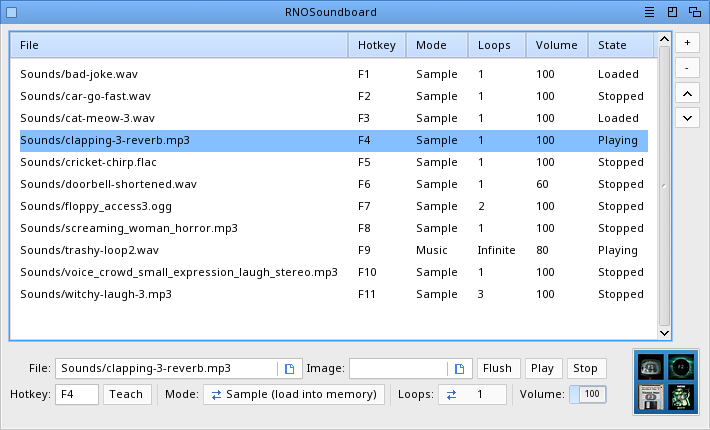Click the State column header

[x=620, y=45]
